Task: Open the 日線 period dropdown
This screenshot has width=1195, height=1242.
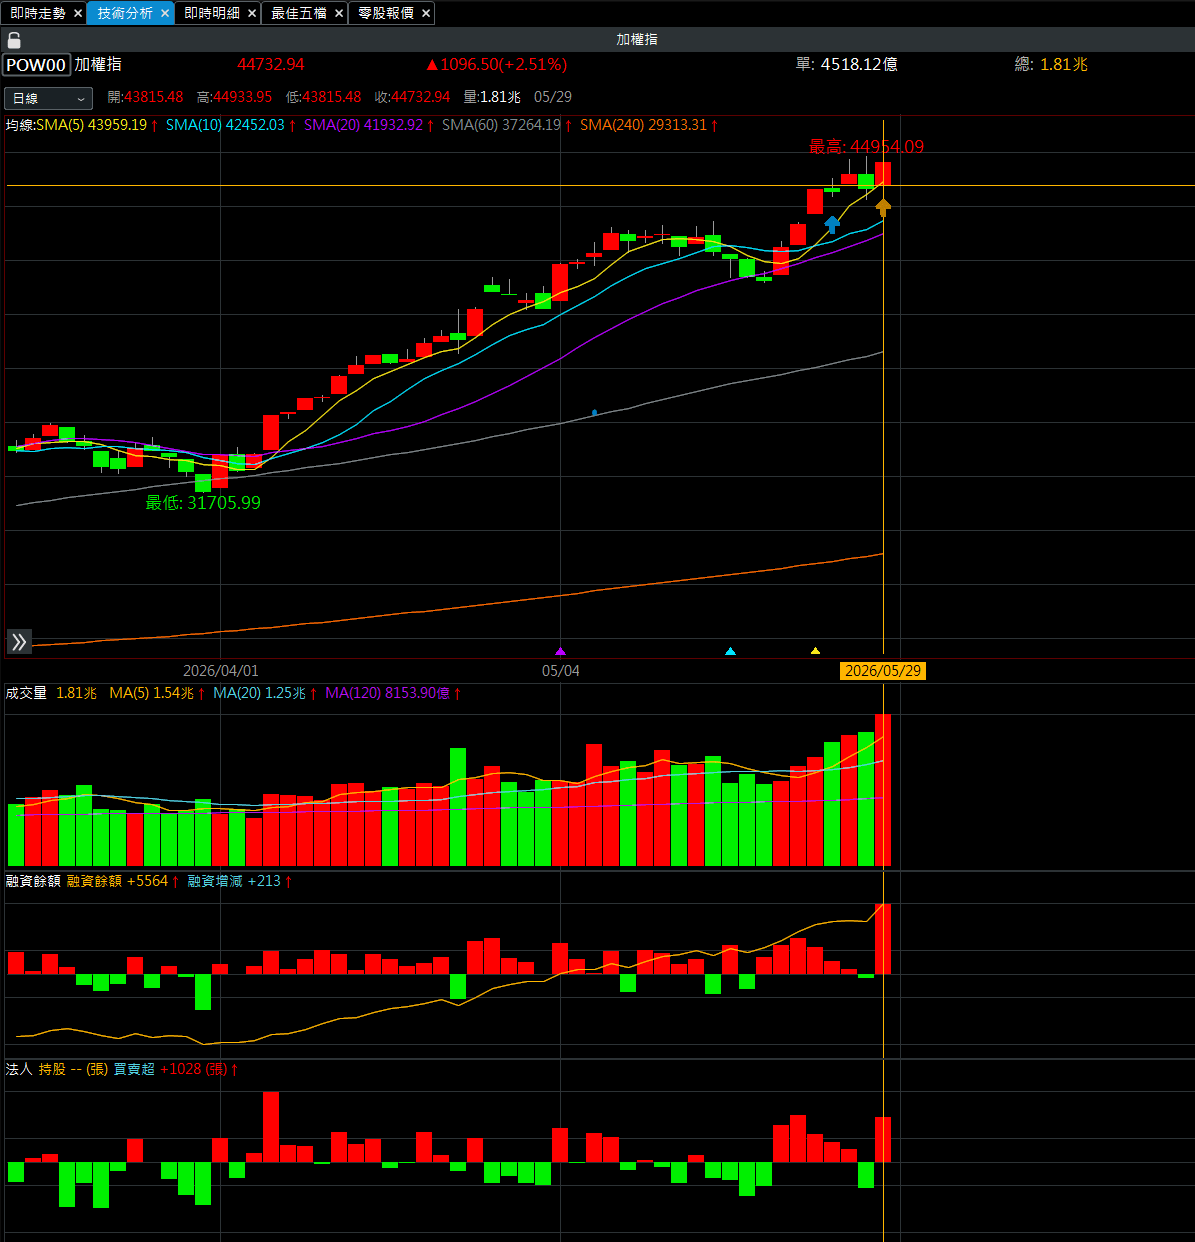Action: (x=48, y=98)
